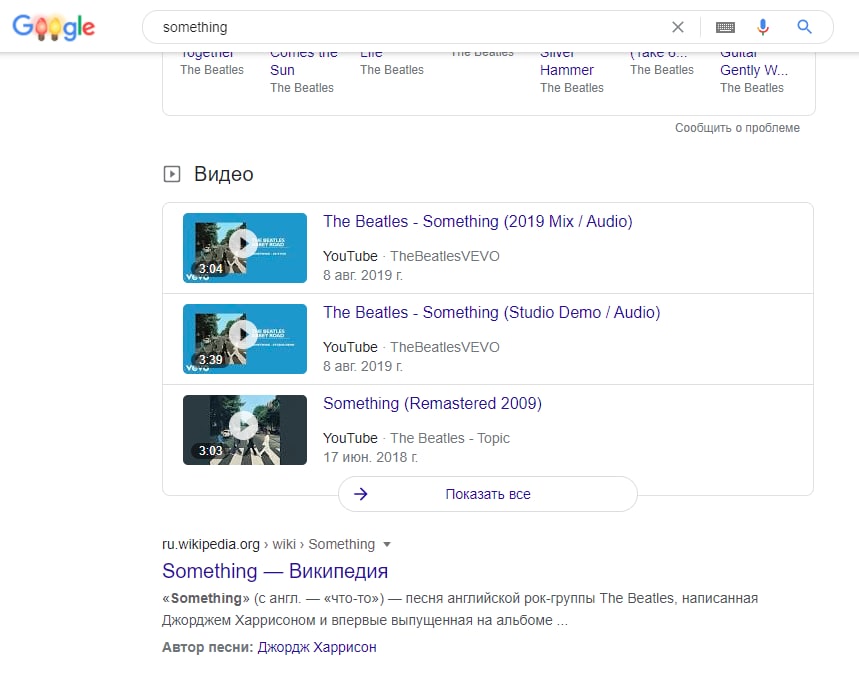Submit search with magnifying glass icon
859x678 pixels.
coord(804,26)
